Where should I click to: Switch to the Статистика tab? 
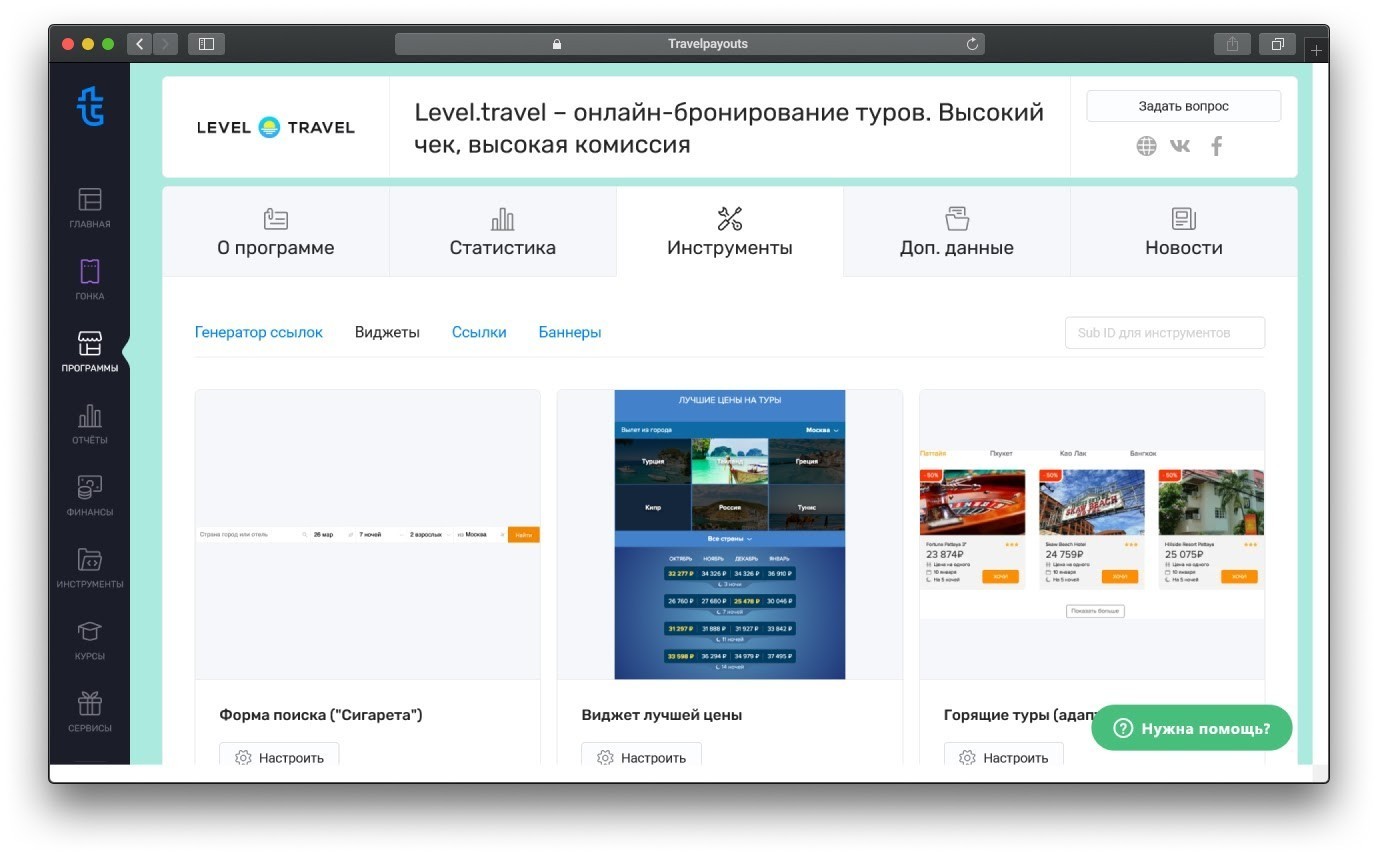[503, 231]
